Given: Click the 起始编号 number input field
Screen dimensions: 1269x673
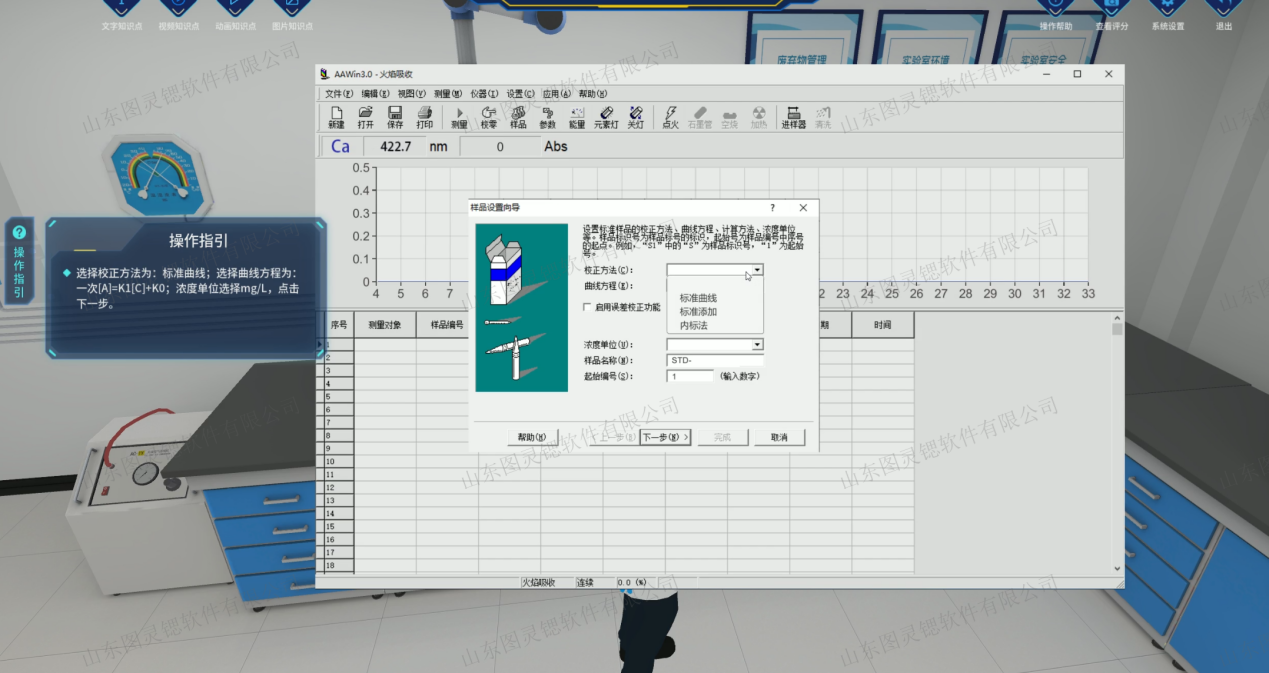Looking at the screenshot, I should tap(690, 376).
